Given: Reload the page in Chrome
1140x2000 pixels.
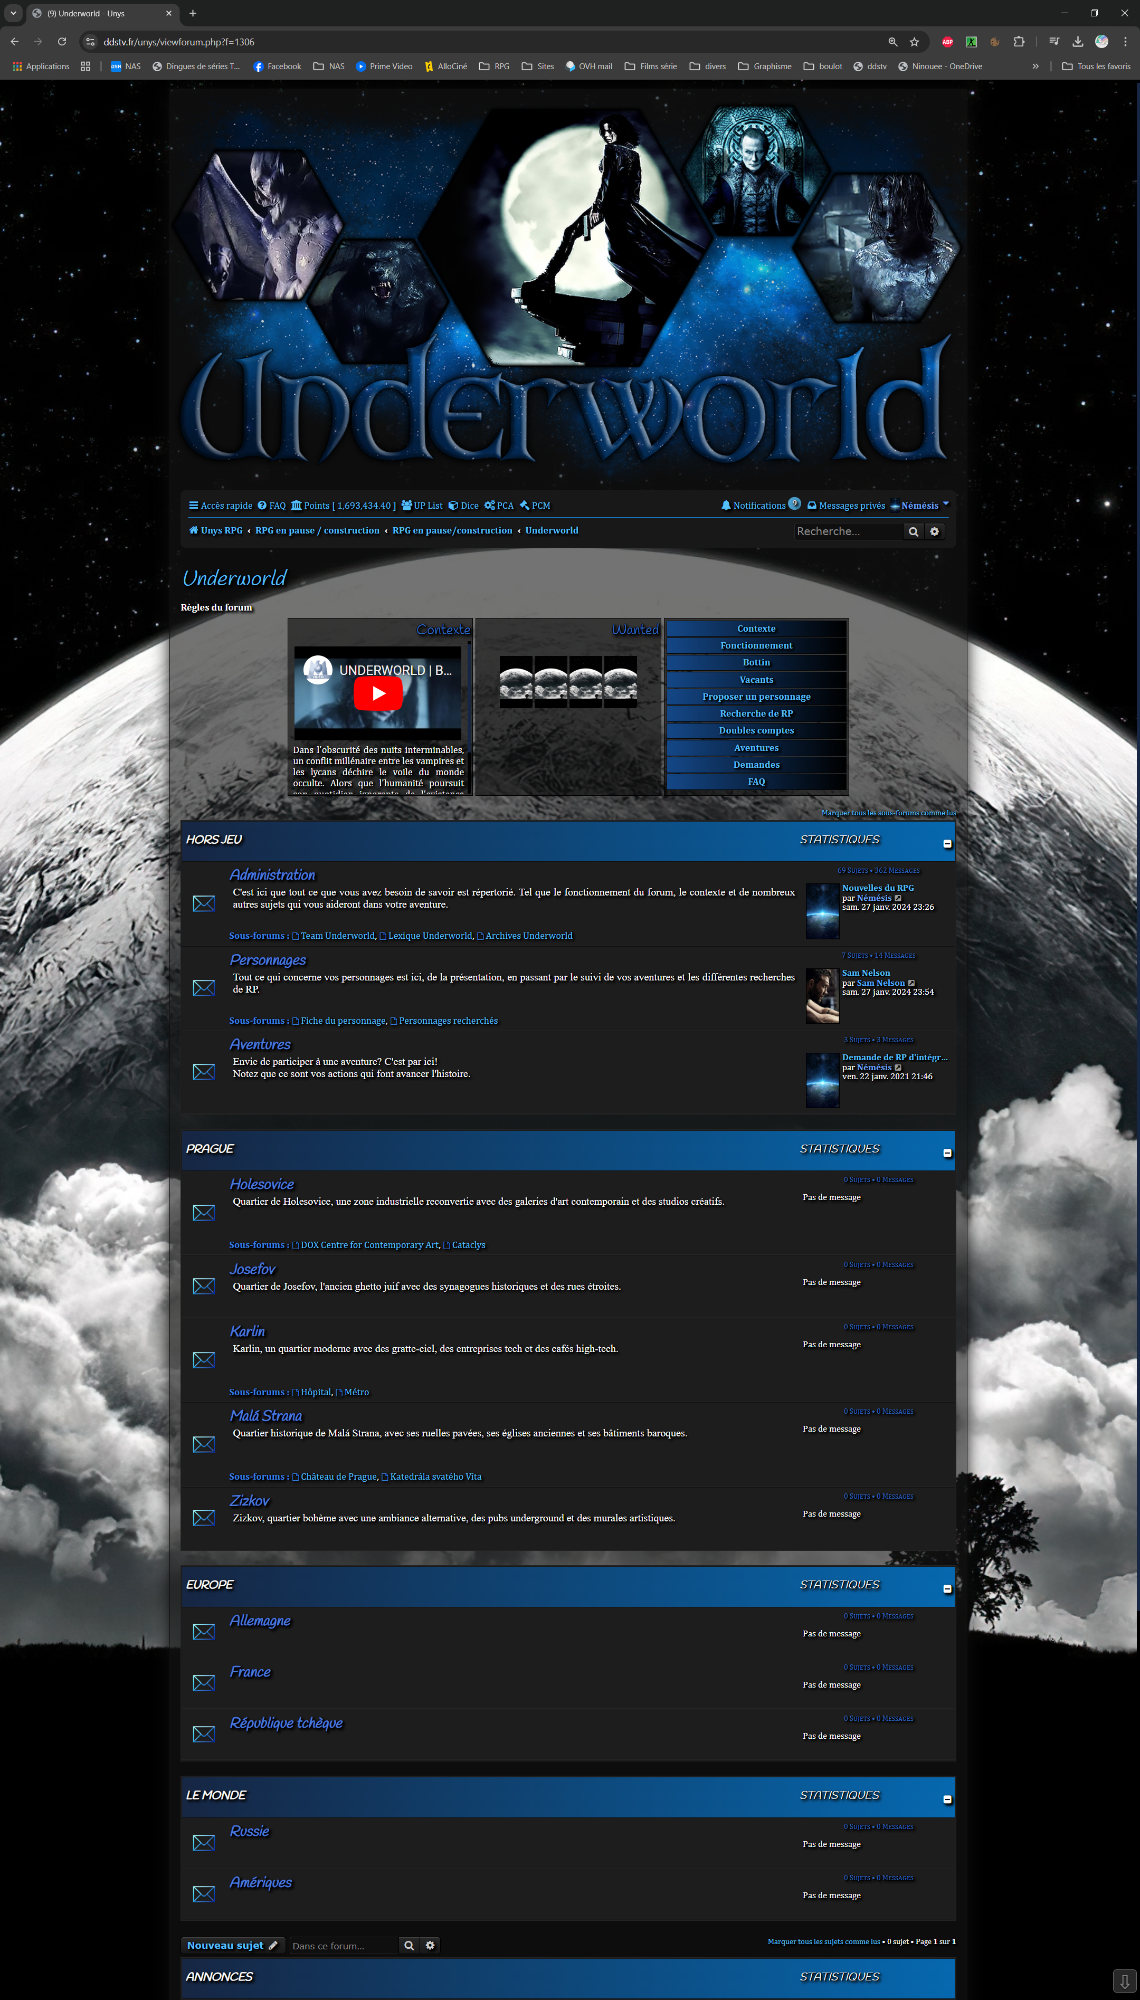Looking at the screenshot, I should 62,42.
